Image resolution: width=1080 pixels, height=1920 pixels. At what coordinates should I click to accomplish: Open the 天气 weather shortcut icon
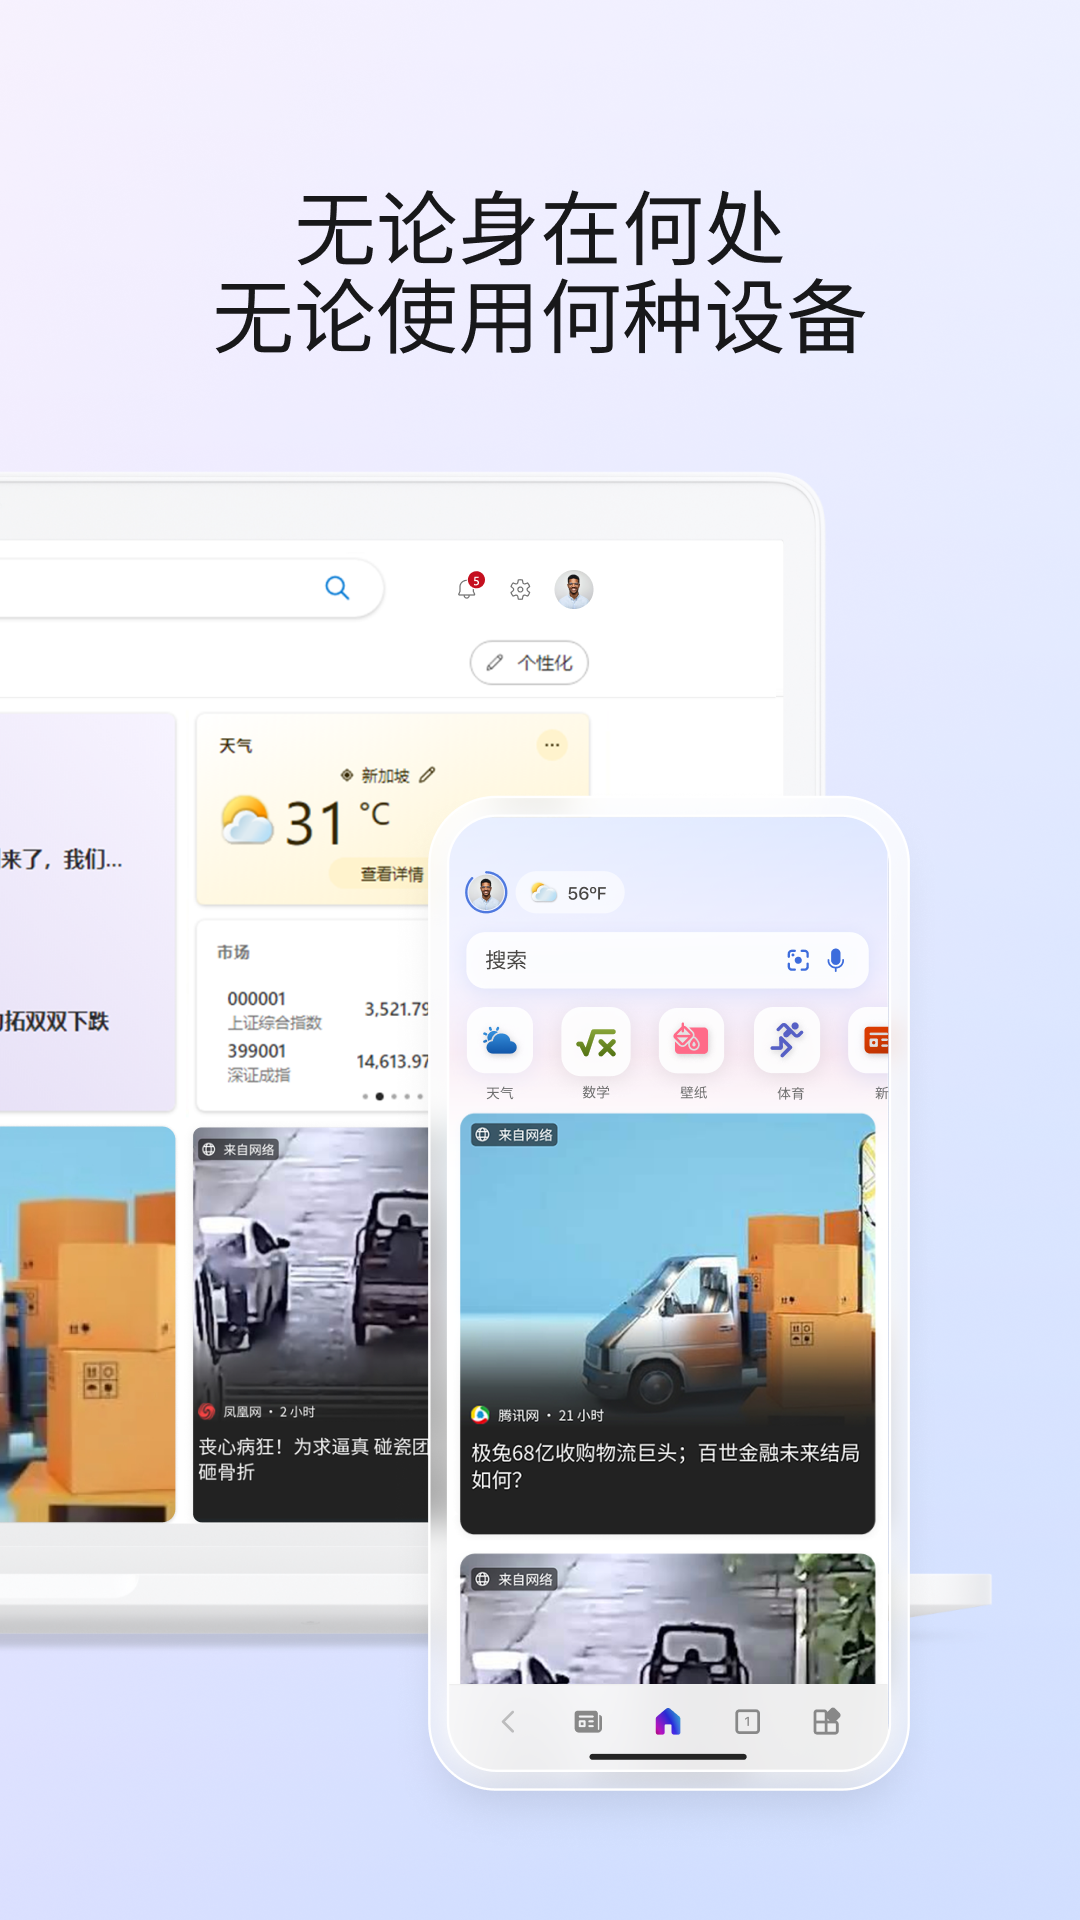point(500,1043)
